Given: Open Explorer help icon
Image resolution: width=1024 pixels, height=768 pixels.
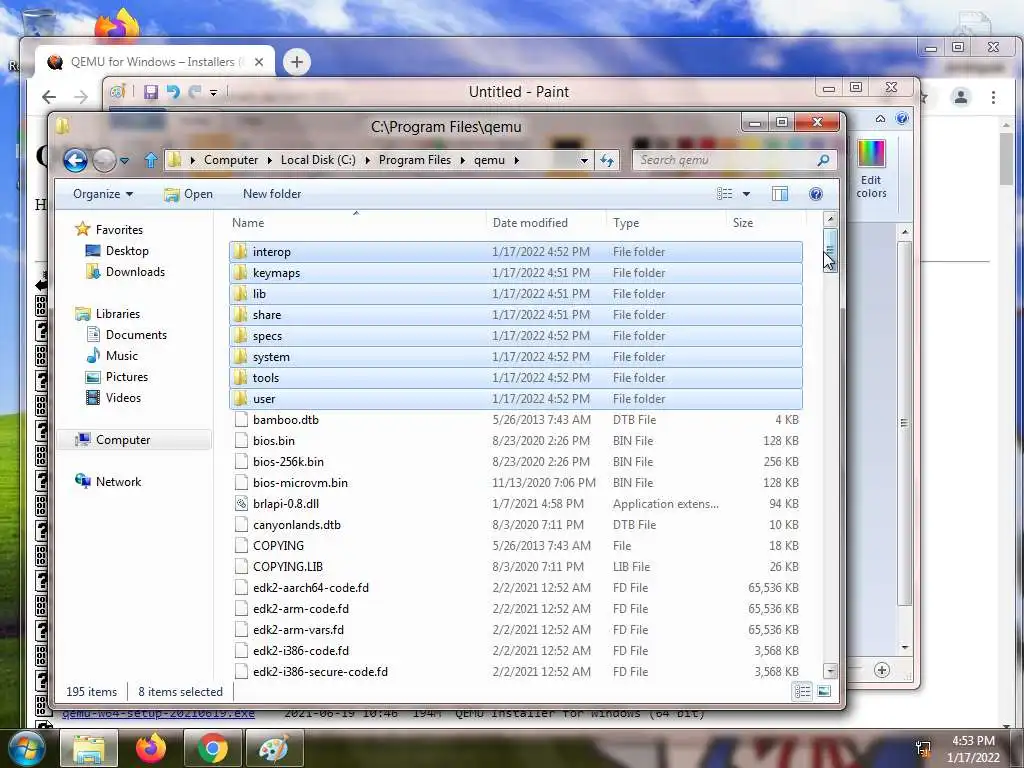Looking at the screenshot, I should [x=816, y=194].
